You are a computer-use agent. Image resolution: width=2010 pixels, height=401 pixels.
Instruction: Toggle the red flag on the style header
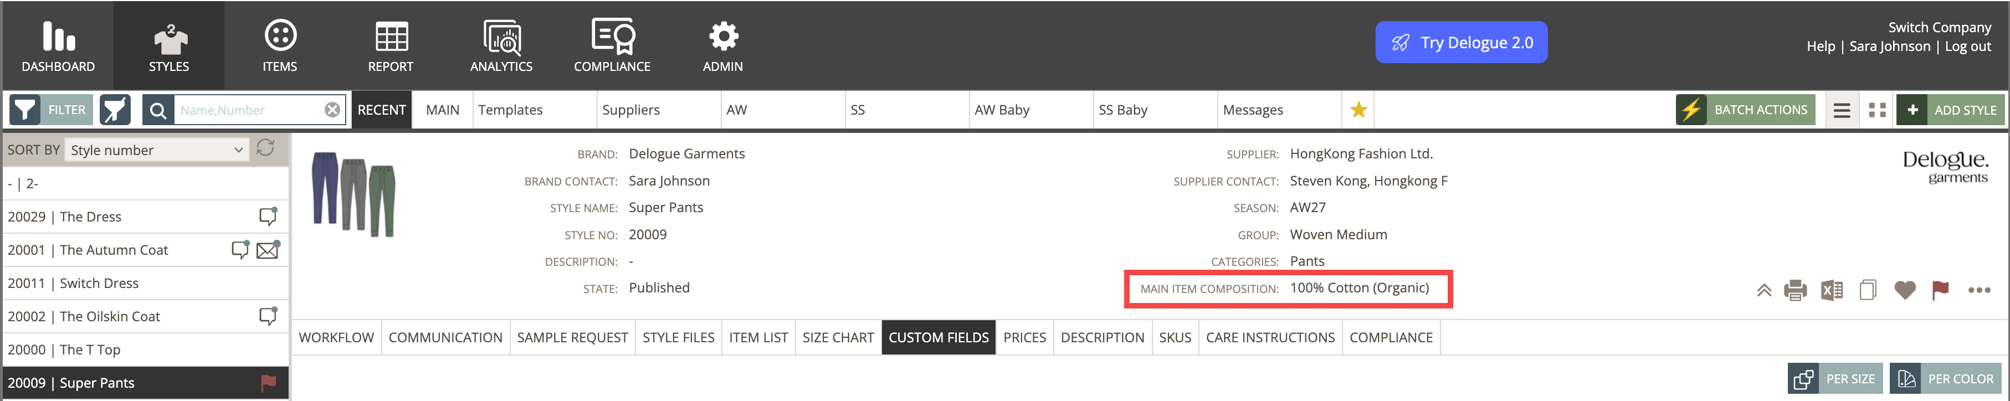point(1940,291)
